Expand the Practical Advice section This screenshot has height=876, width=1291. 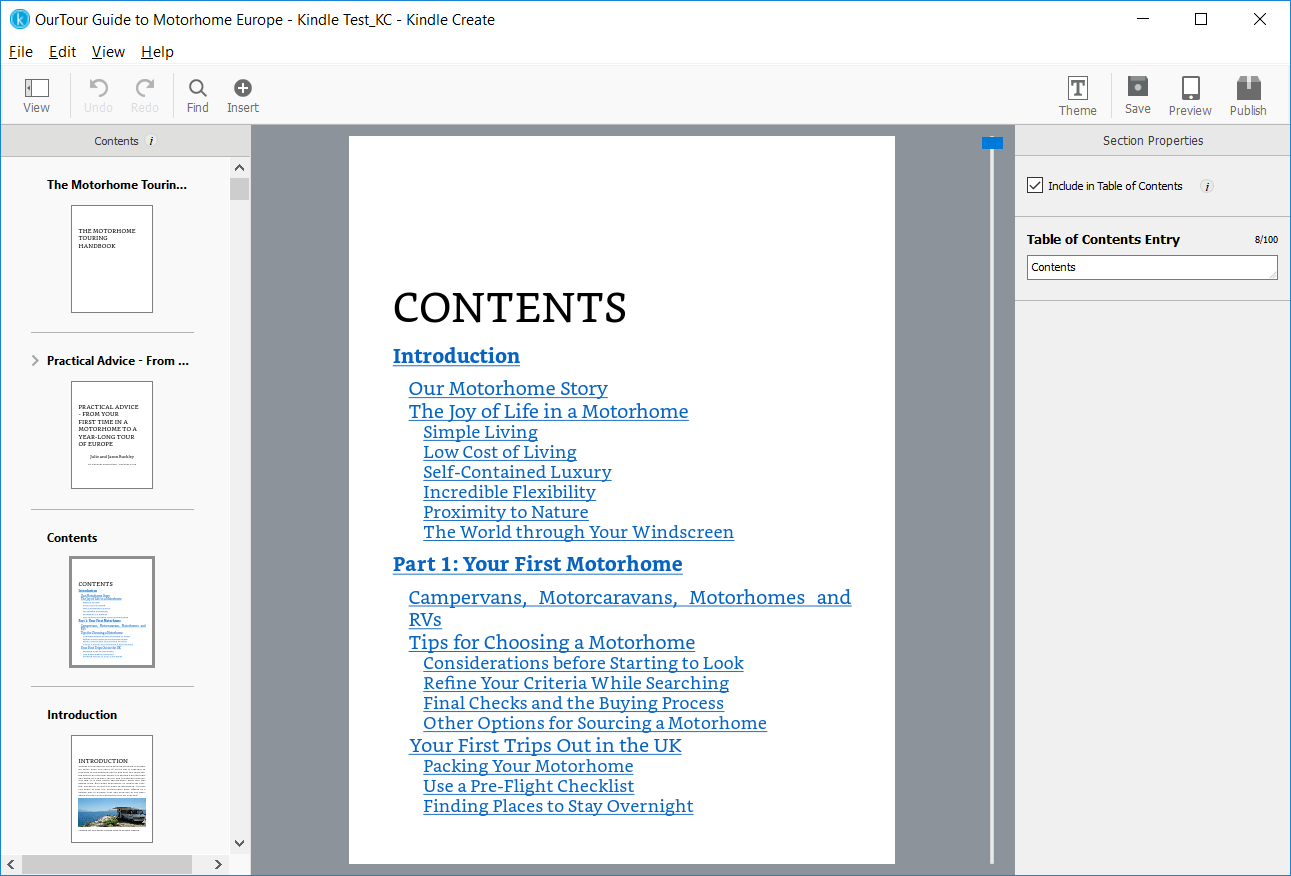tap(36, 360)
